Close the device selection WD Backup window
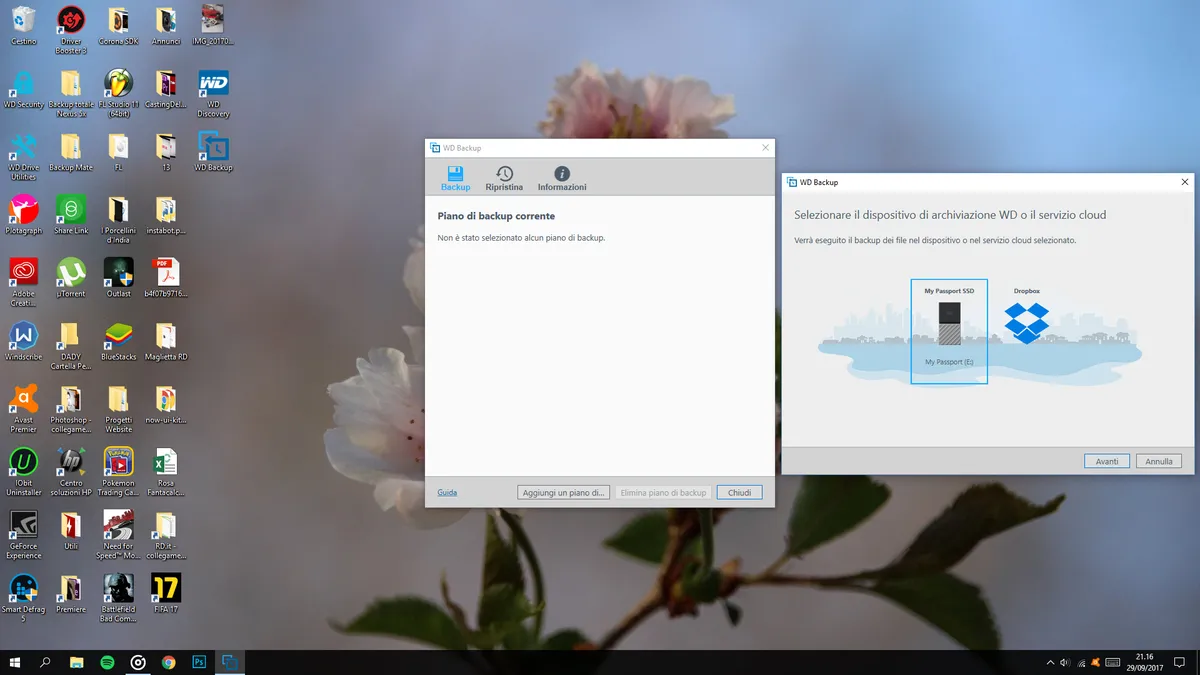The height and width of the screenshot is (675, 1200). (1185, 182)
